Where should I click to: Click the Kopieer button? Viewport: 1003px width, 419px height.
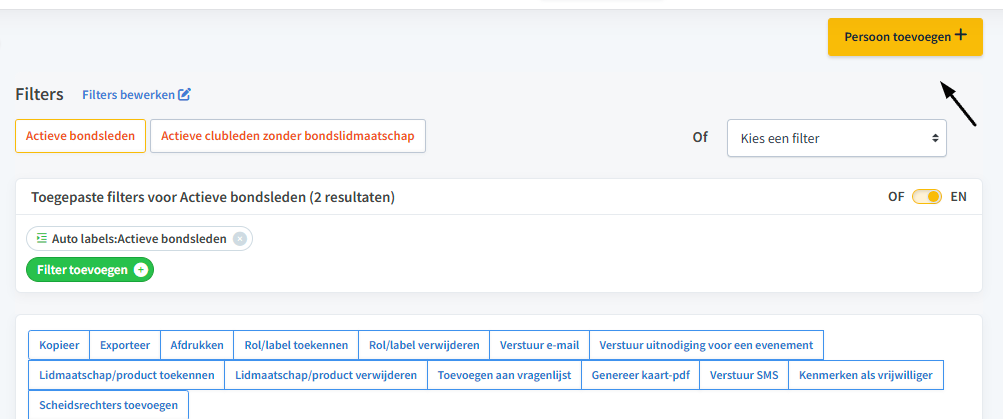tap(59, 345)
